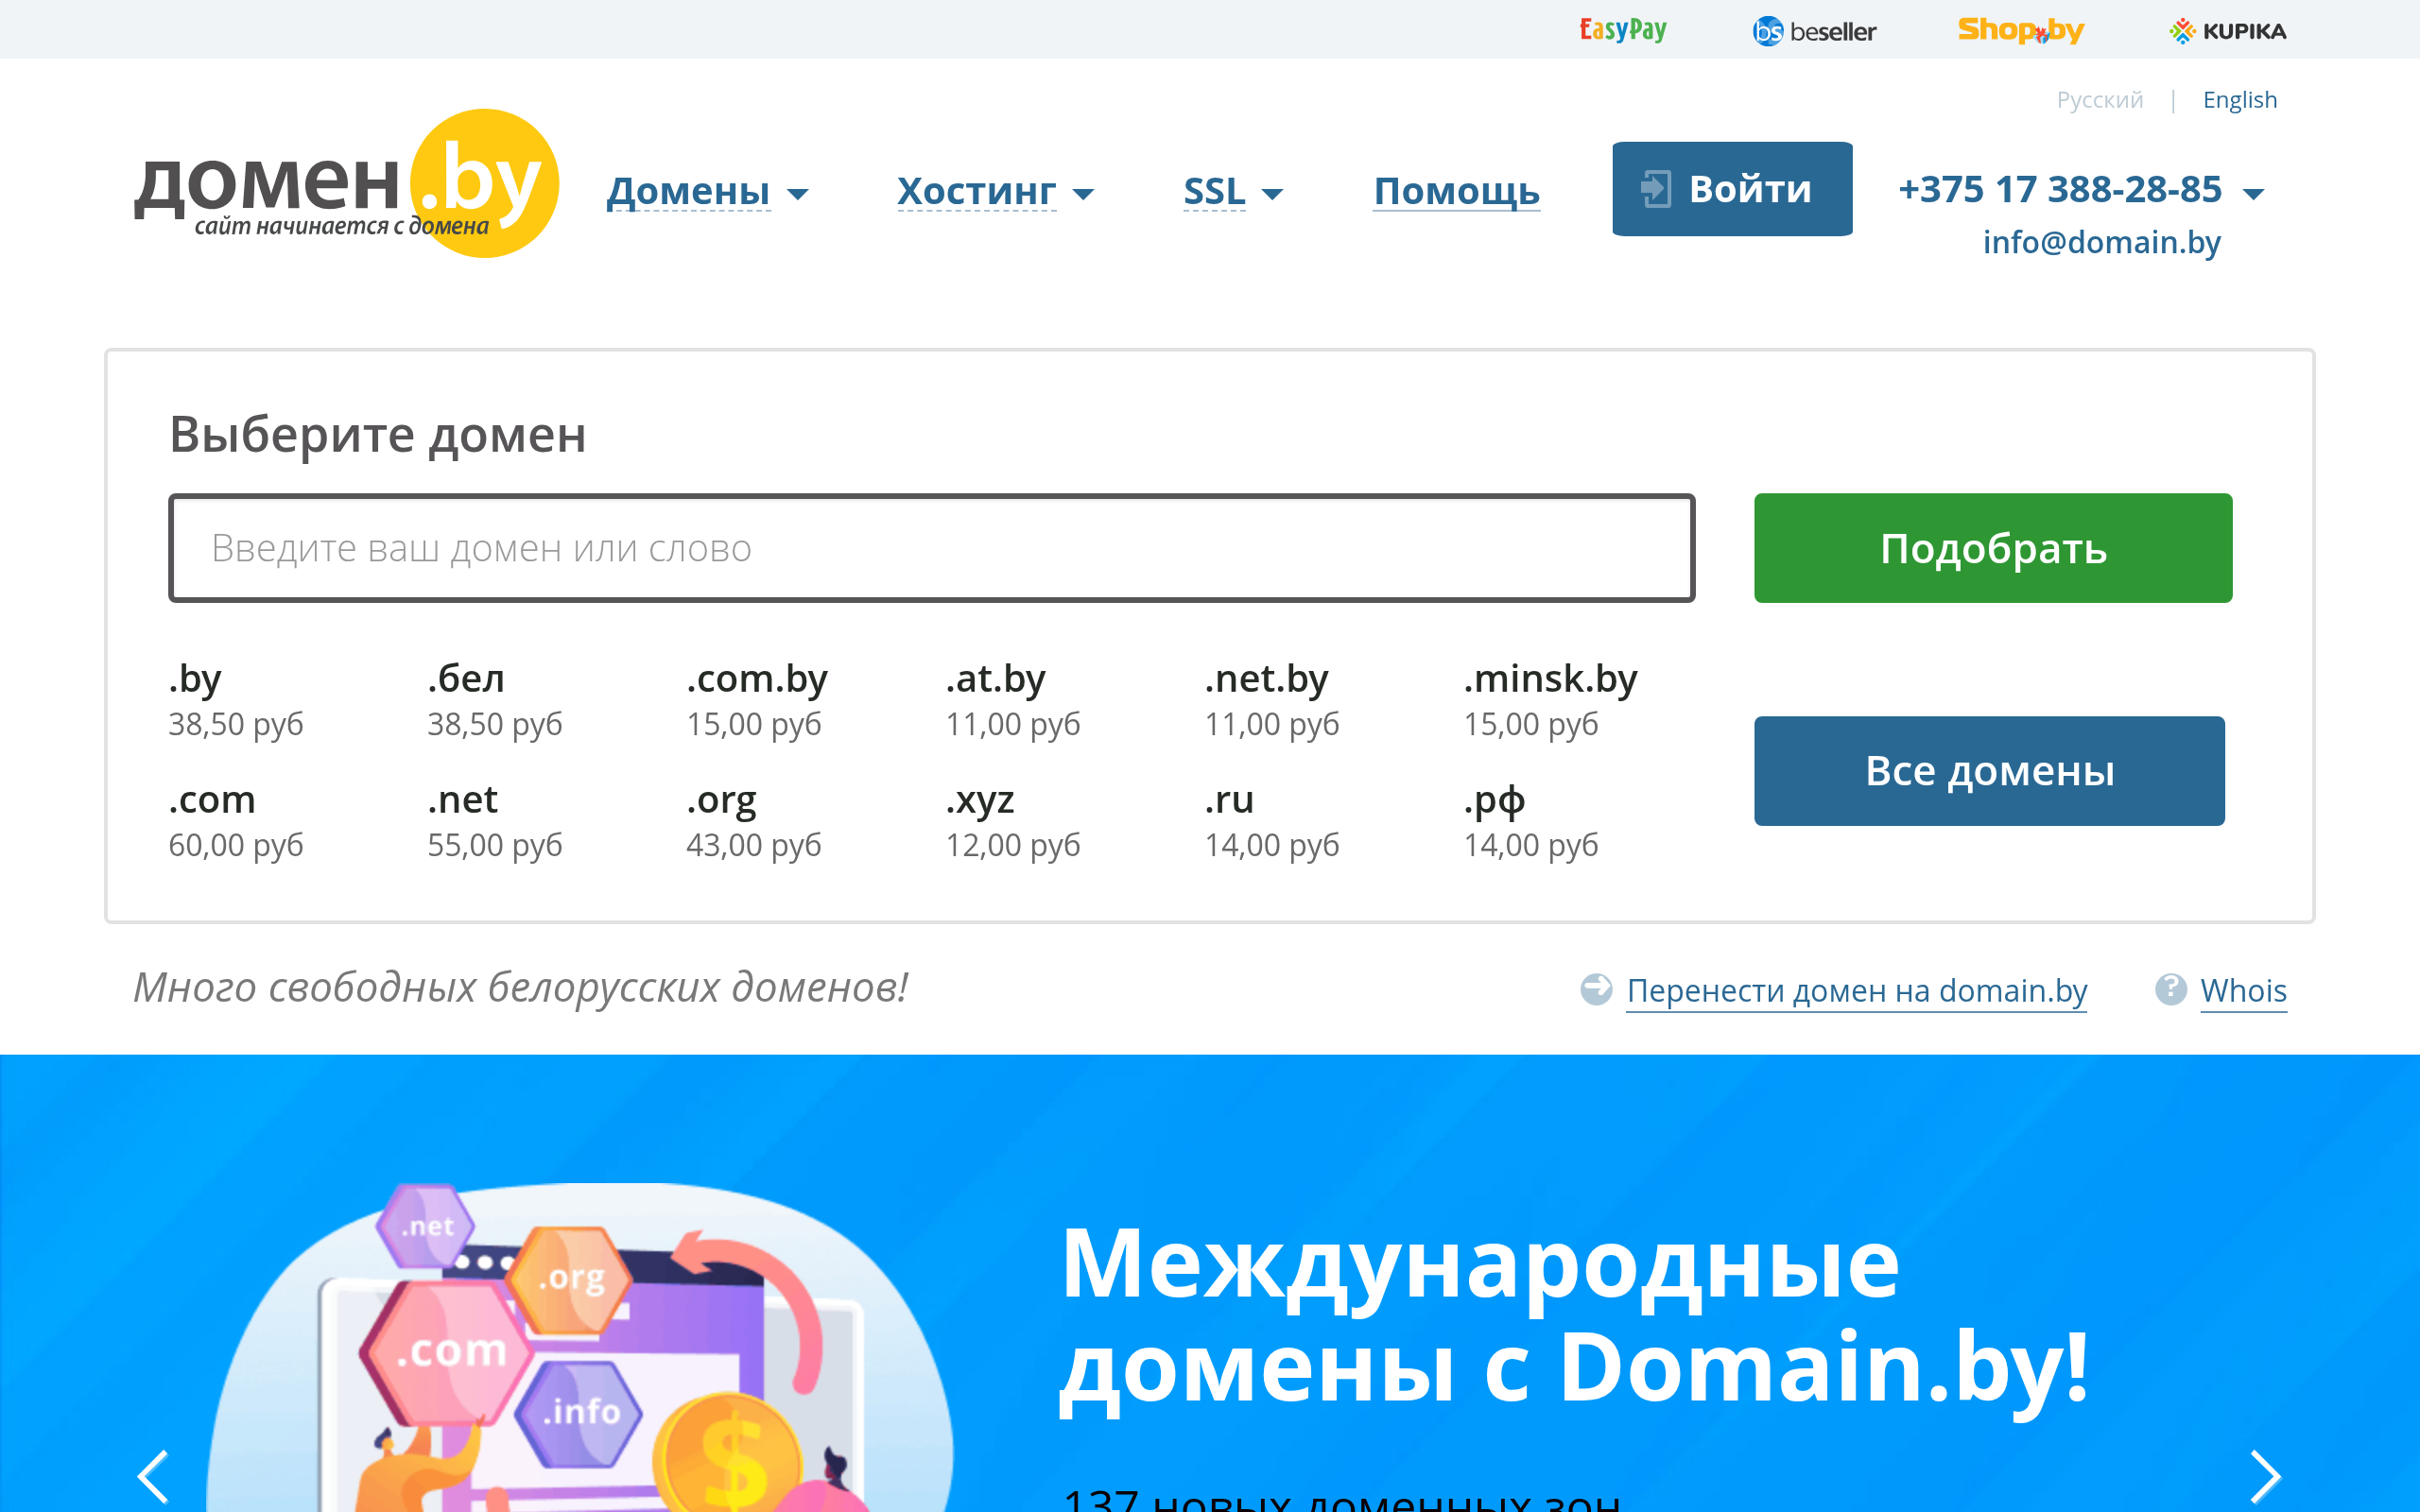This screenshot has height=1512, width=2420.
Task: Show the next banner slide
Action: point(2265,1476)
